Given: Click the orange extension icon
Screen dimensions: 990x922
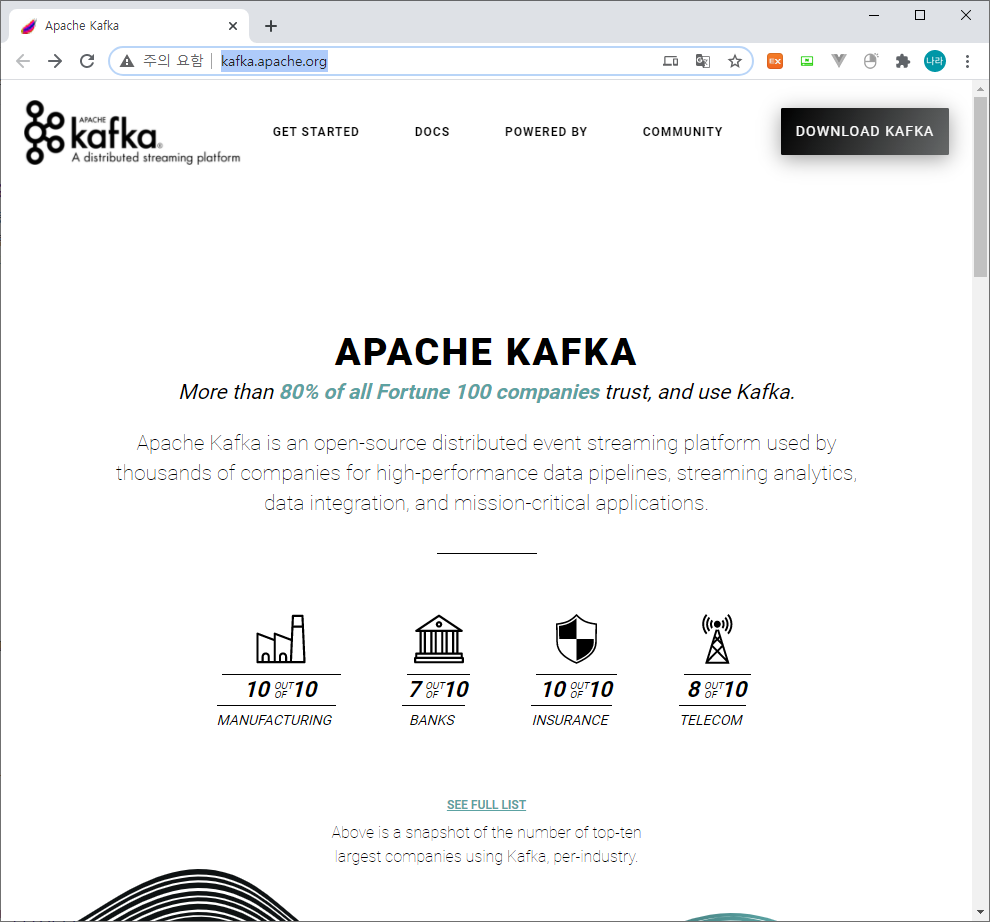Looking at the screenshot, I should (x=775, y=61).
